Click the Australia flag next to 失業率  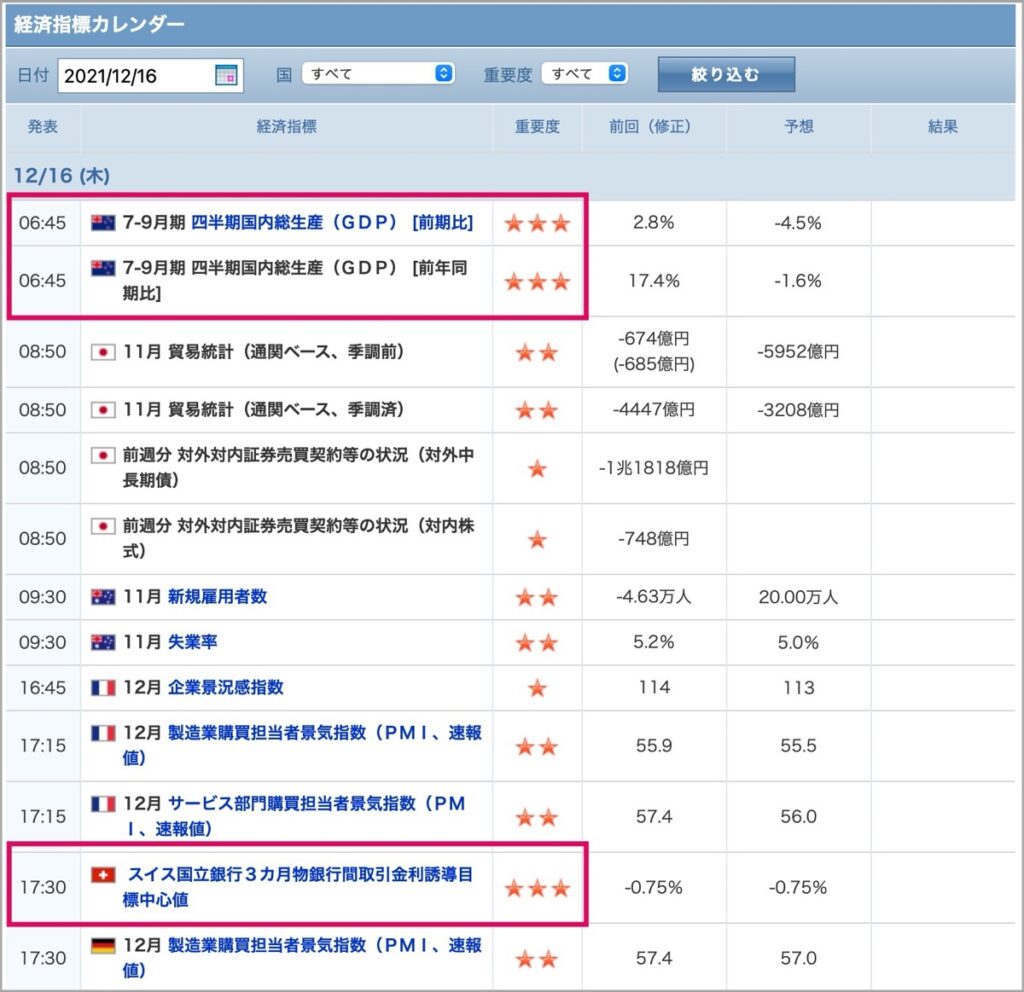point(103,643)
